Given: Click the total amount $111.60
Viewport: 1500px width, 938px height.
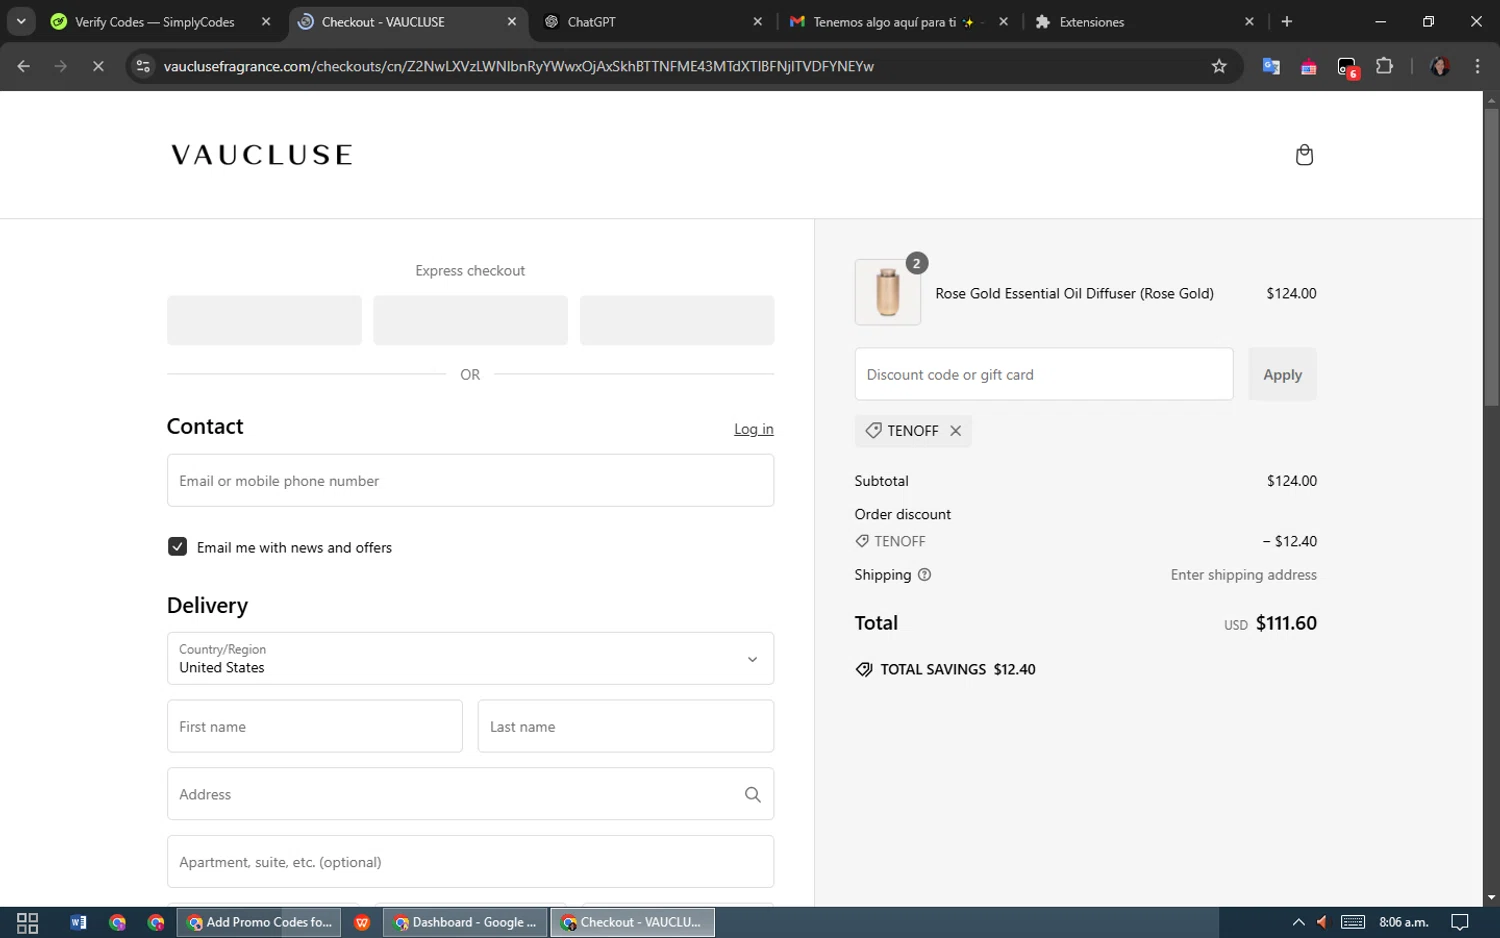Looking at the screenshot, I should 1286,623.
